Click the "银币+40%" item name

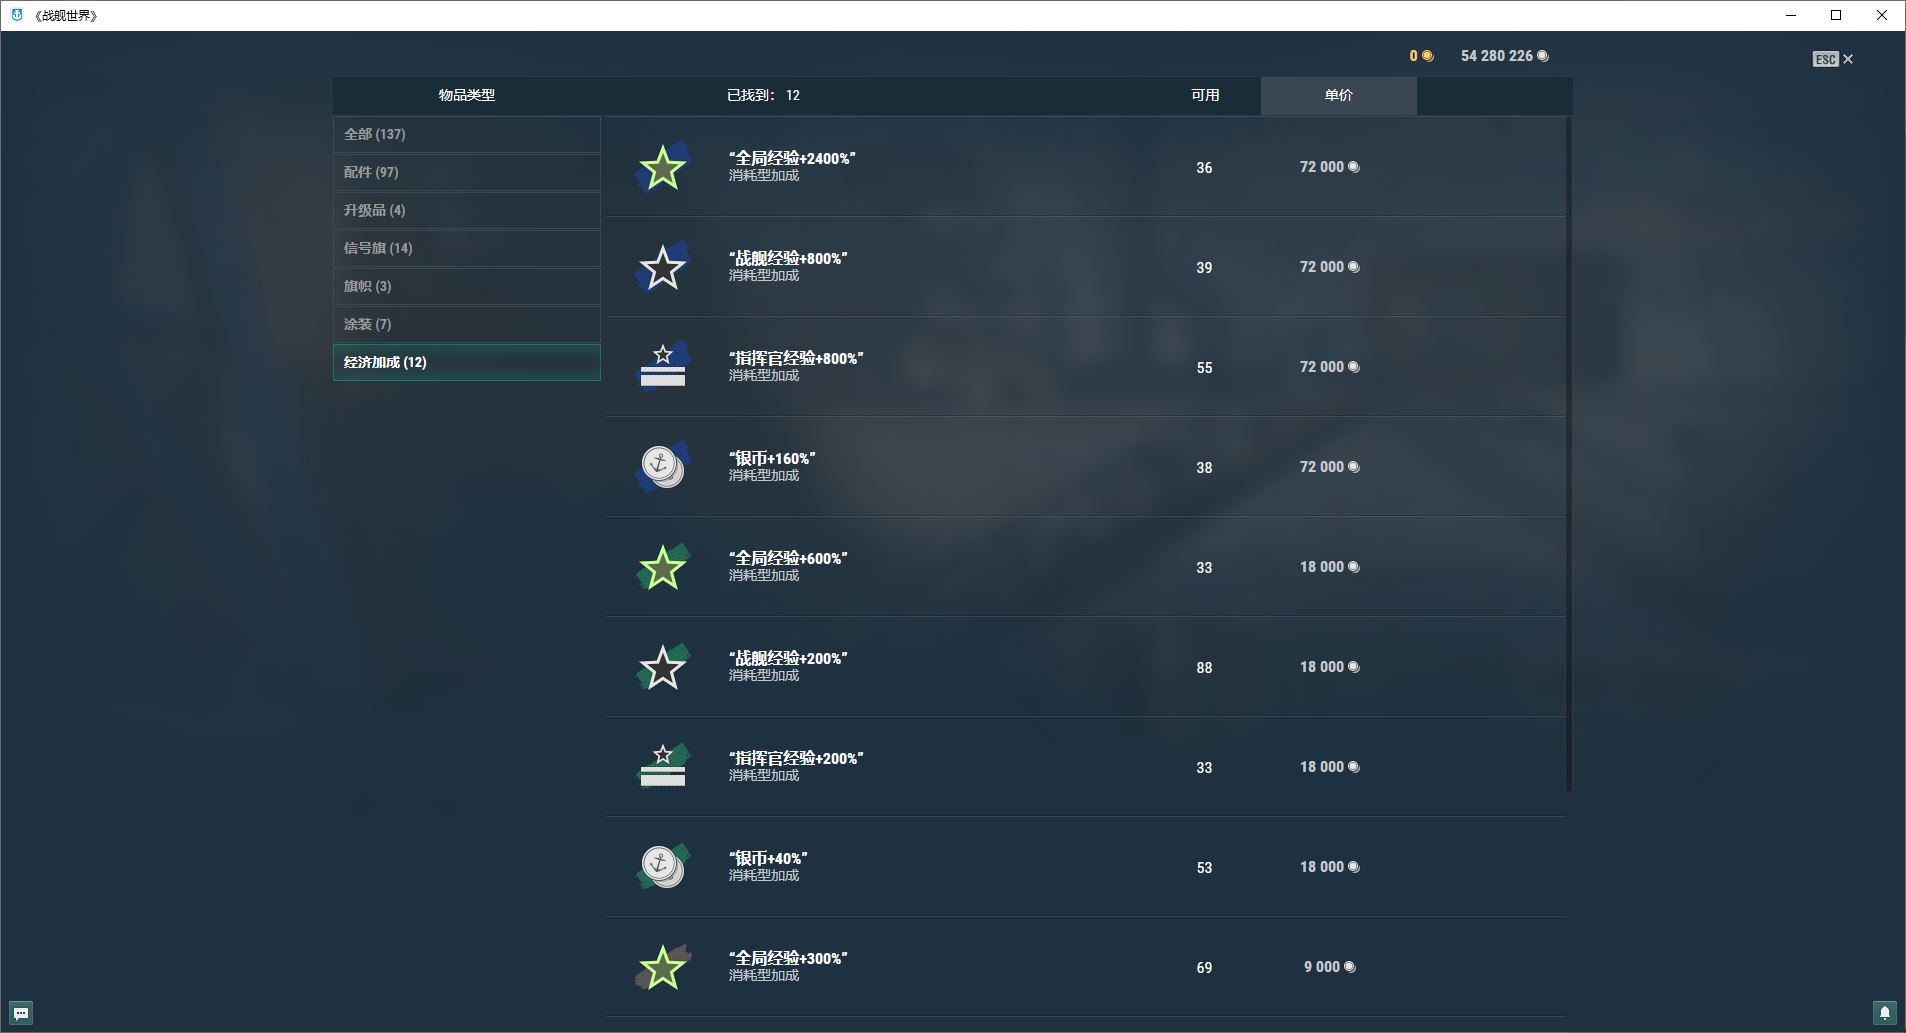click(x=768, y=858)
